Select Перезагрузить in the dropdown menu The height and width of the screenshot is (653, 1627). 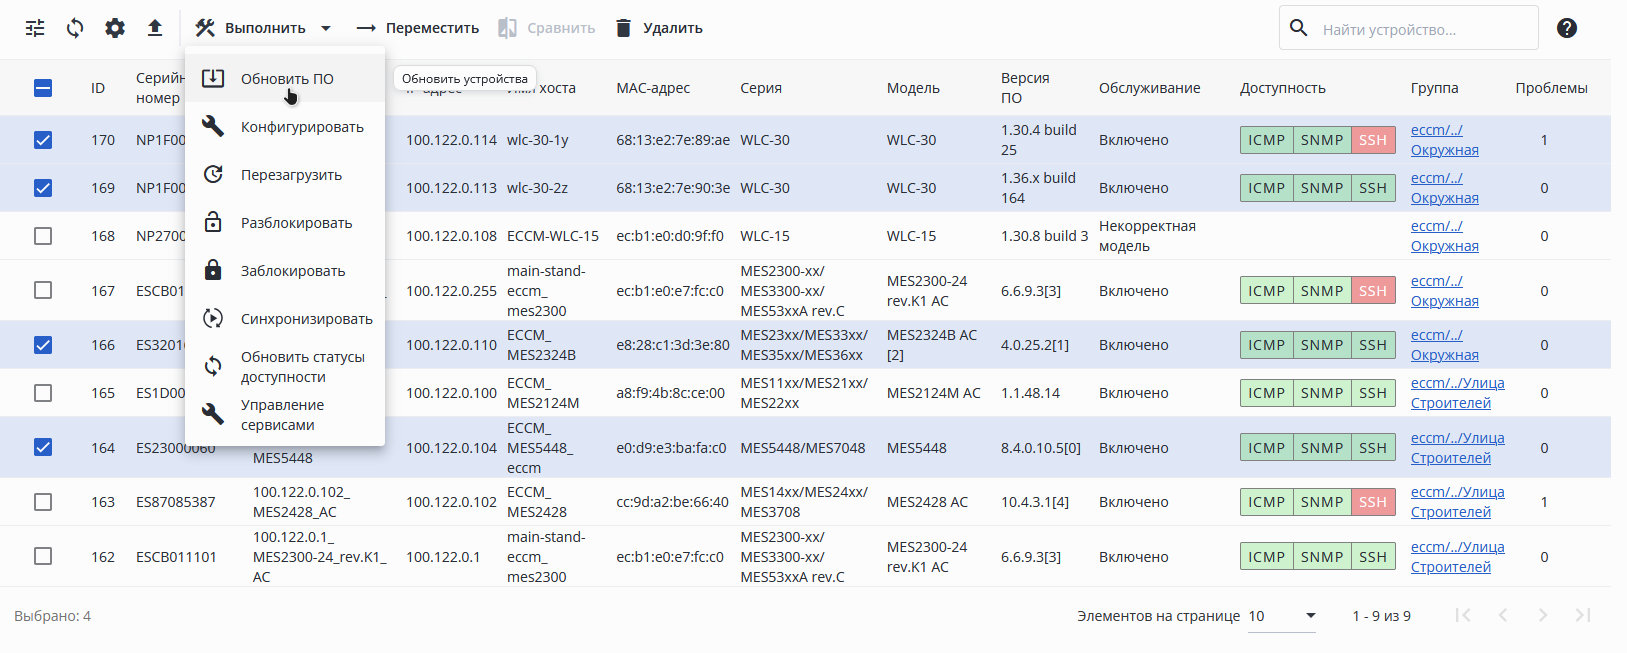[291, 175]
